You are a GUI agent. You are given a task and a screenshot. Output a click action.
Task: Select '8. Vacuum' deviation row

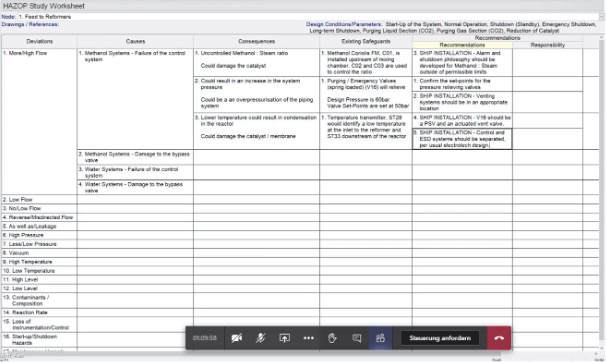coord(39,253)
